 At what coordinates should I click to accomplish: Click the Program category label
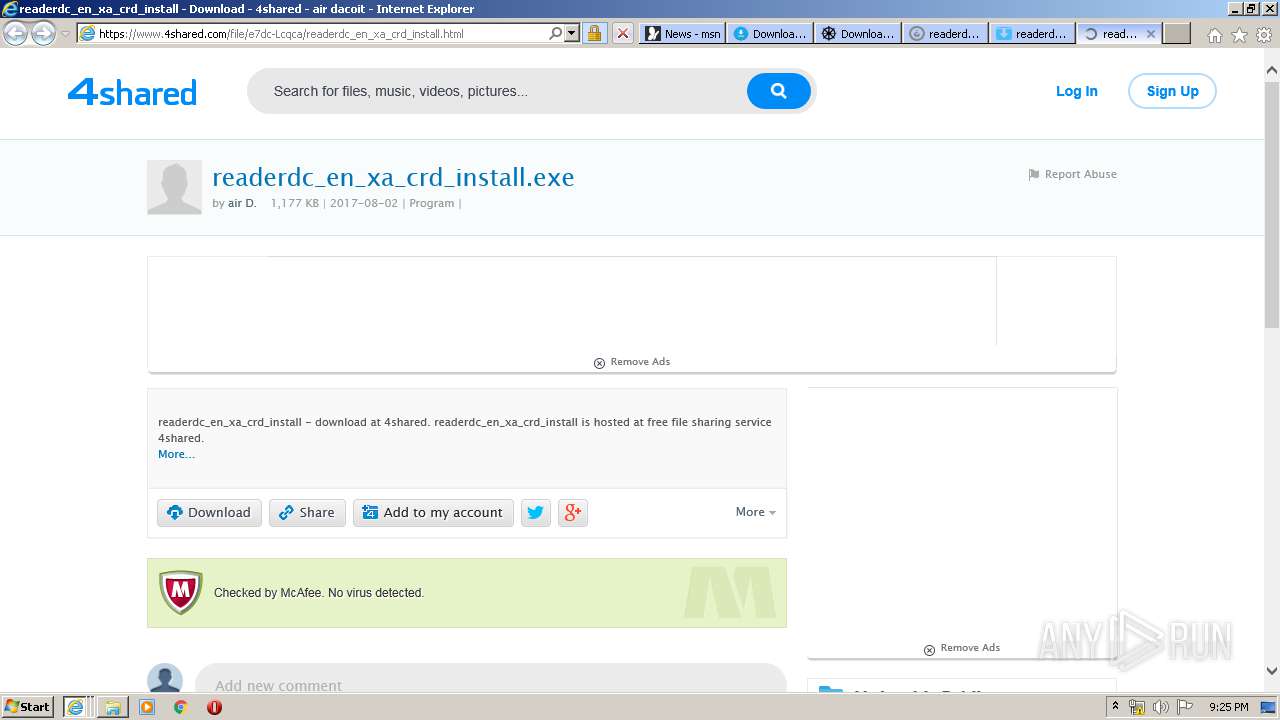pos(431,203)
